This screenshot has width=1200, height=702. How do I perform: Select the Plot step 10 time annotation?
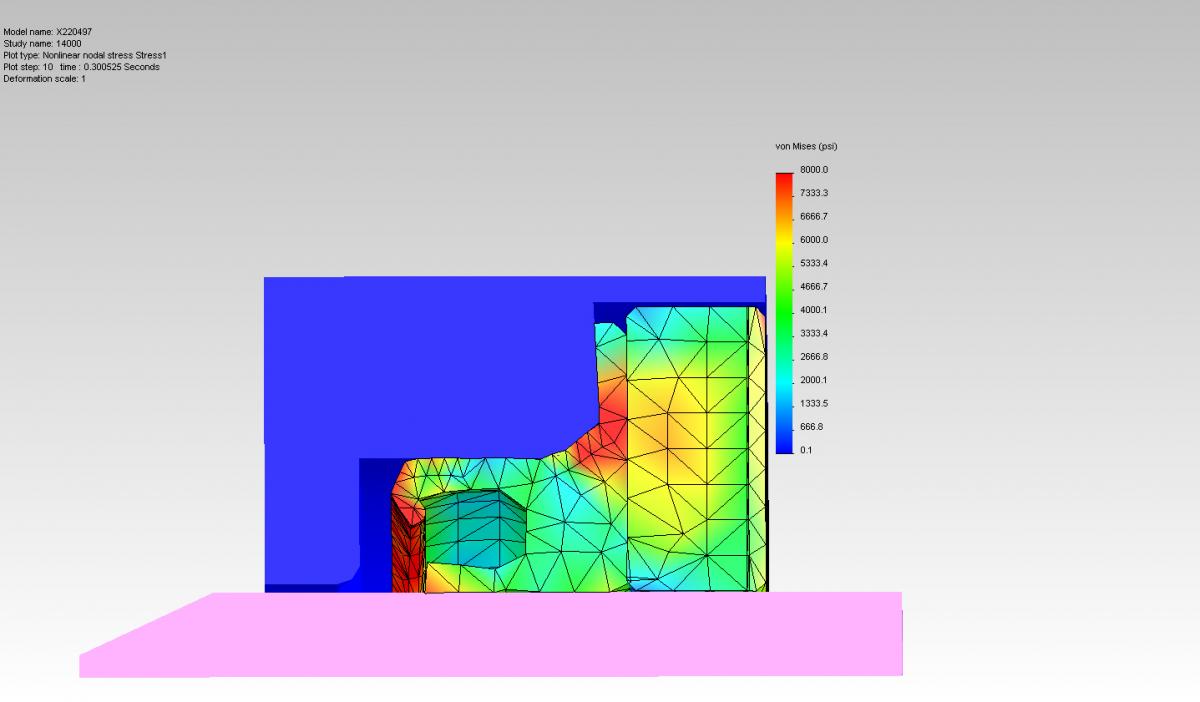[x=81, y=67]
